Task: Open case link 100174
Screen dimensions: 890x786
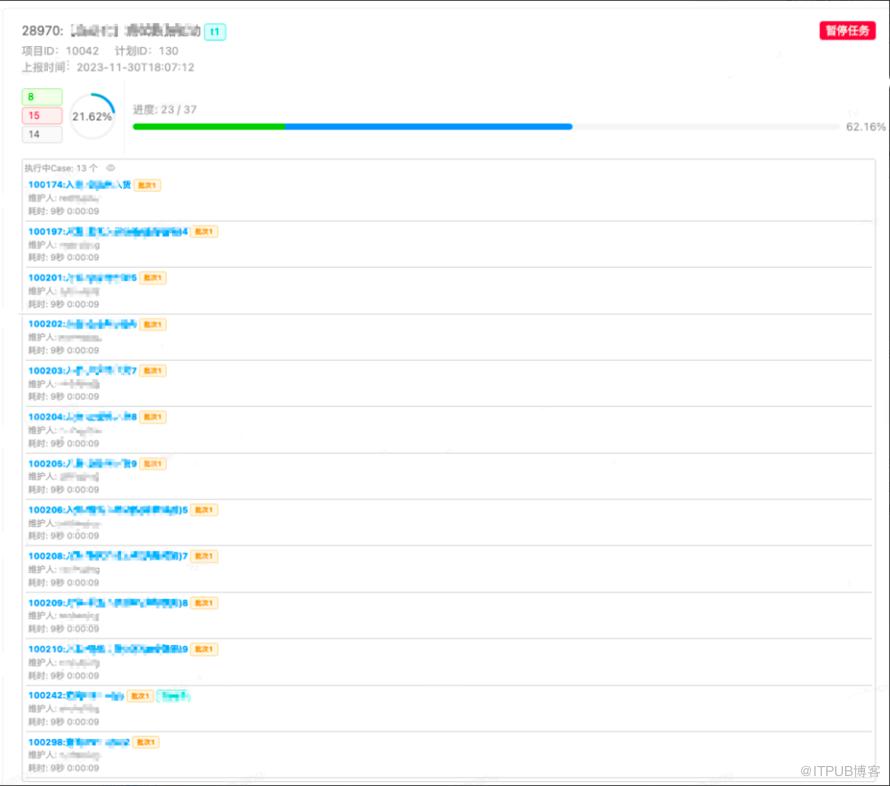Action: coord(79,184)
